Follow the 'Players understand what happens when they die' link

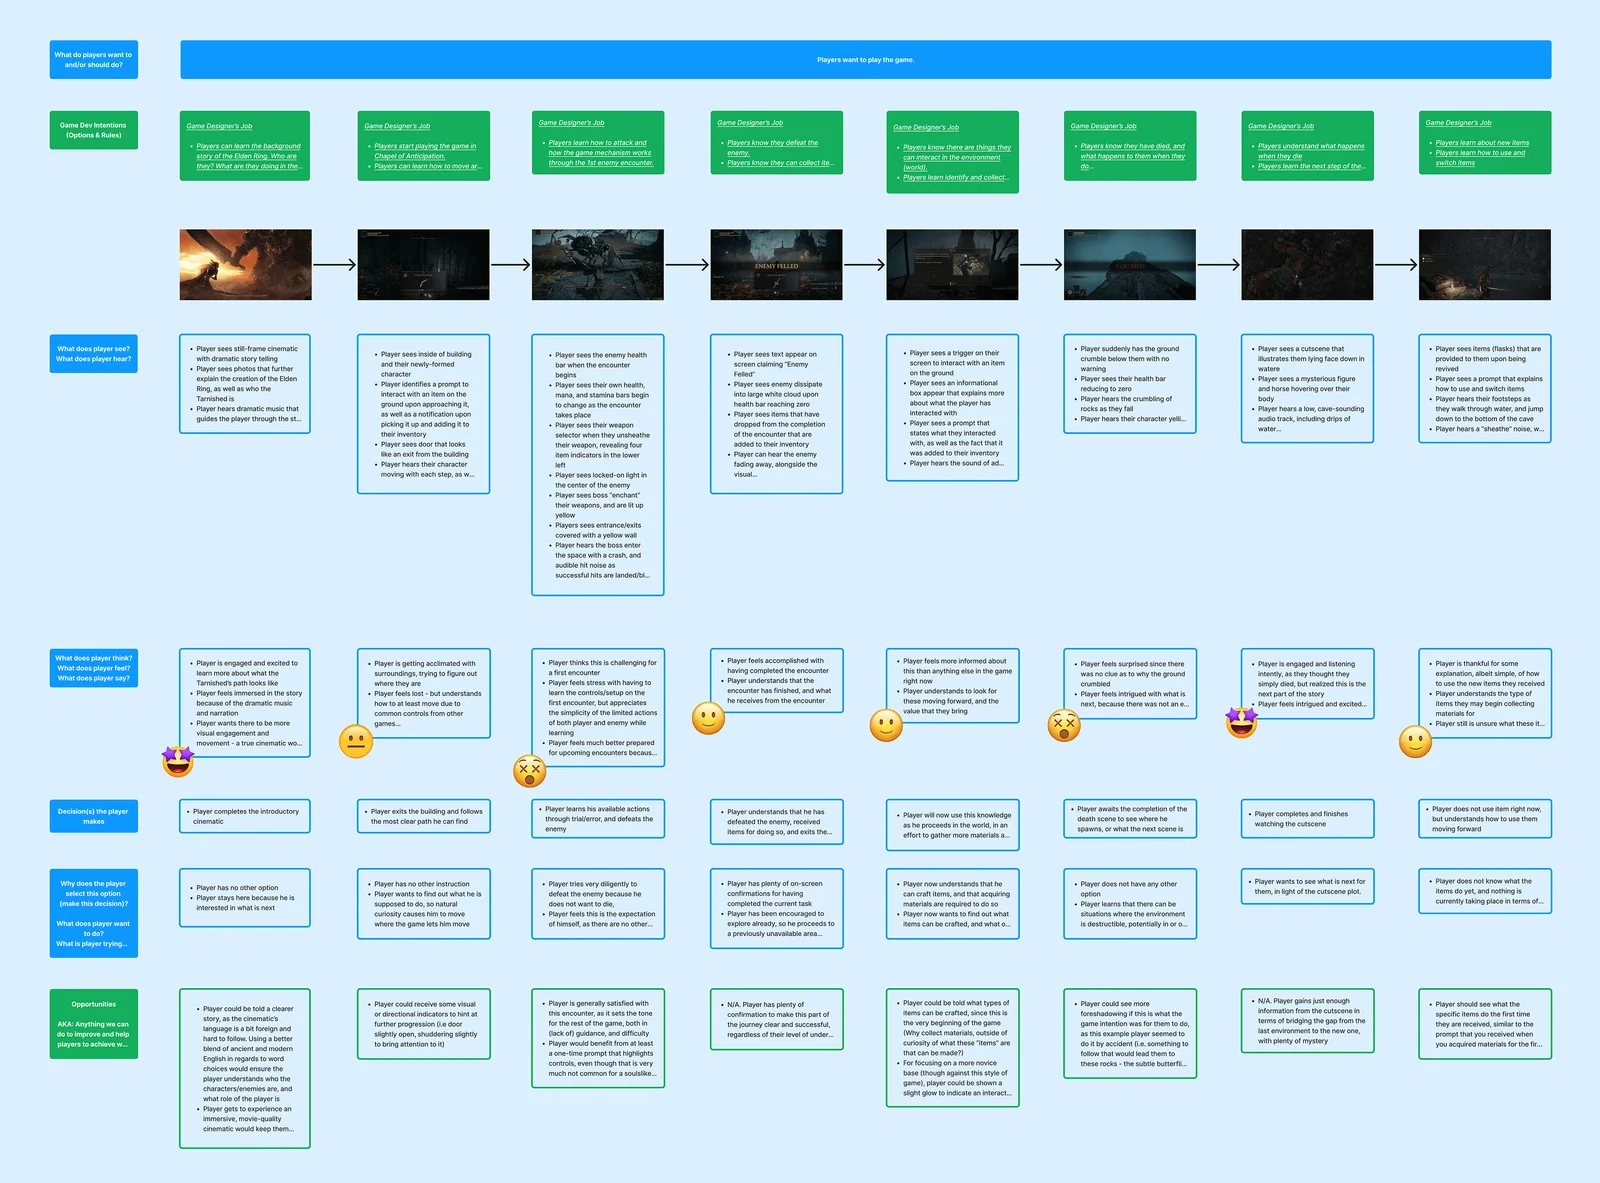(1310, 151)
